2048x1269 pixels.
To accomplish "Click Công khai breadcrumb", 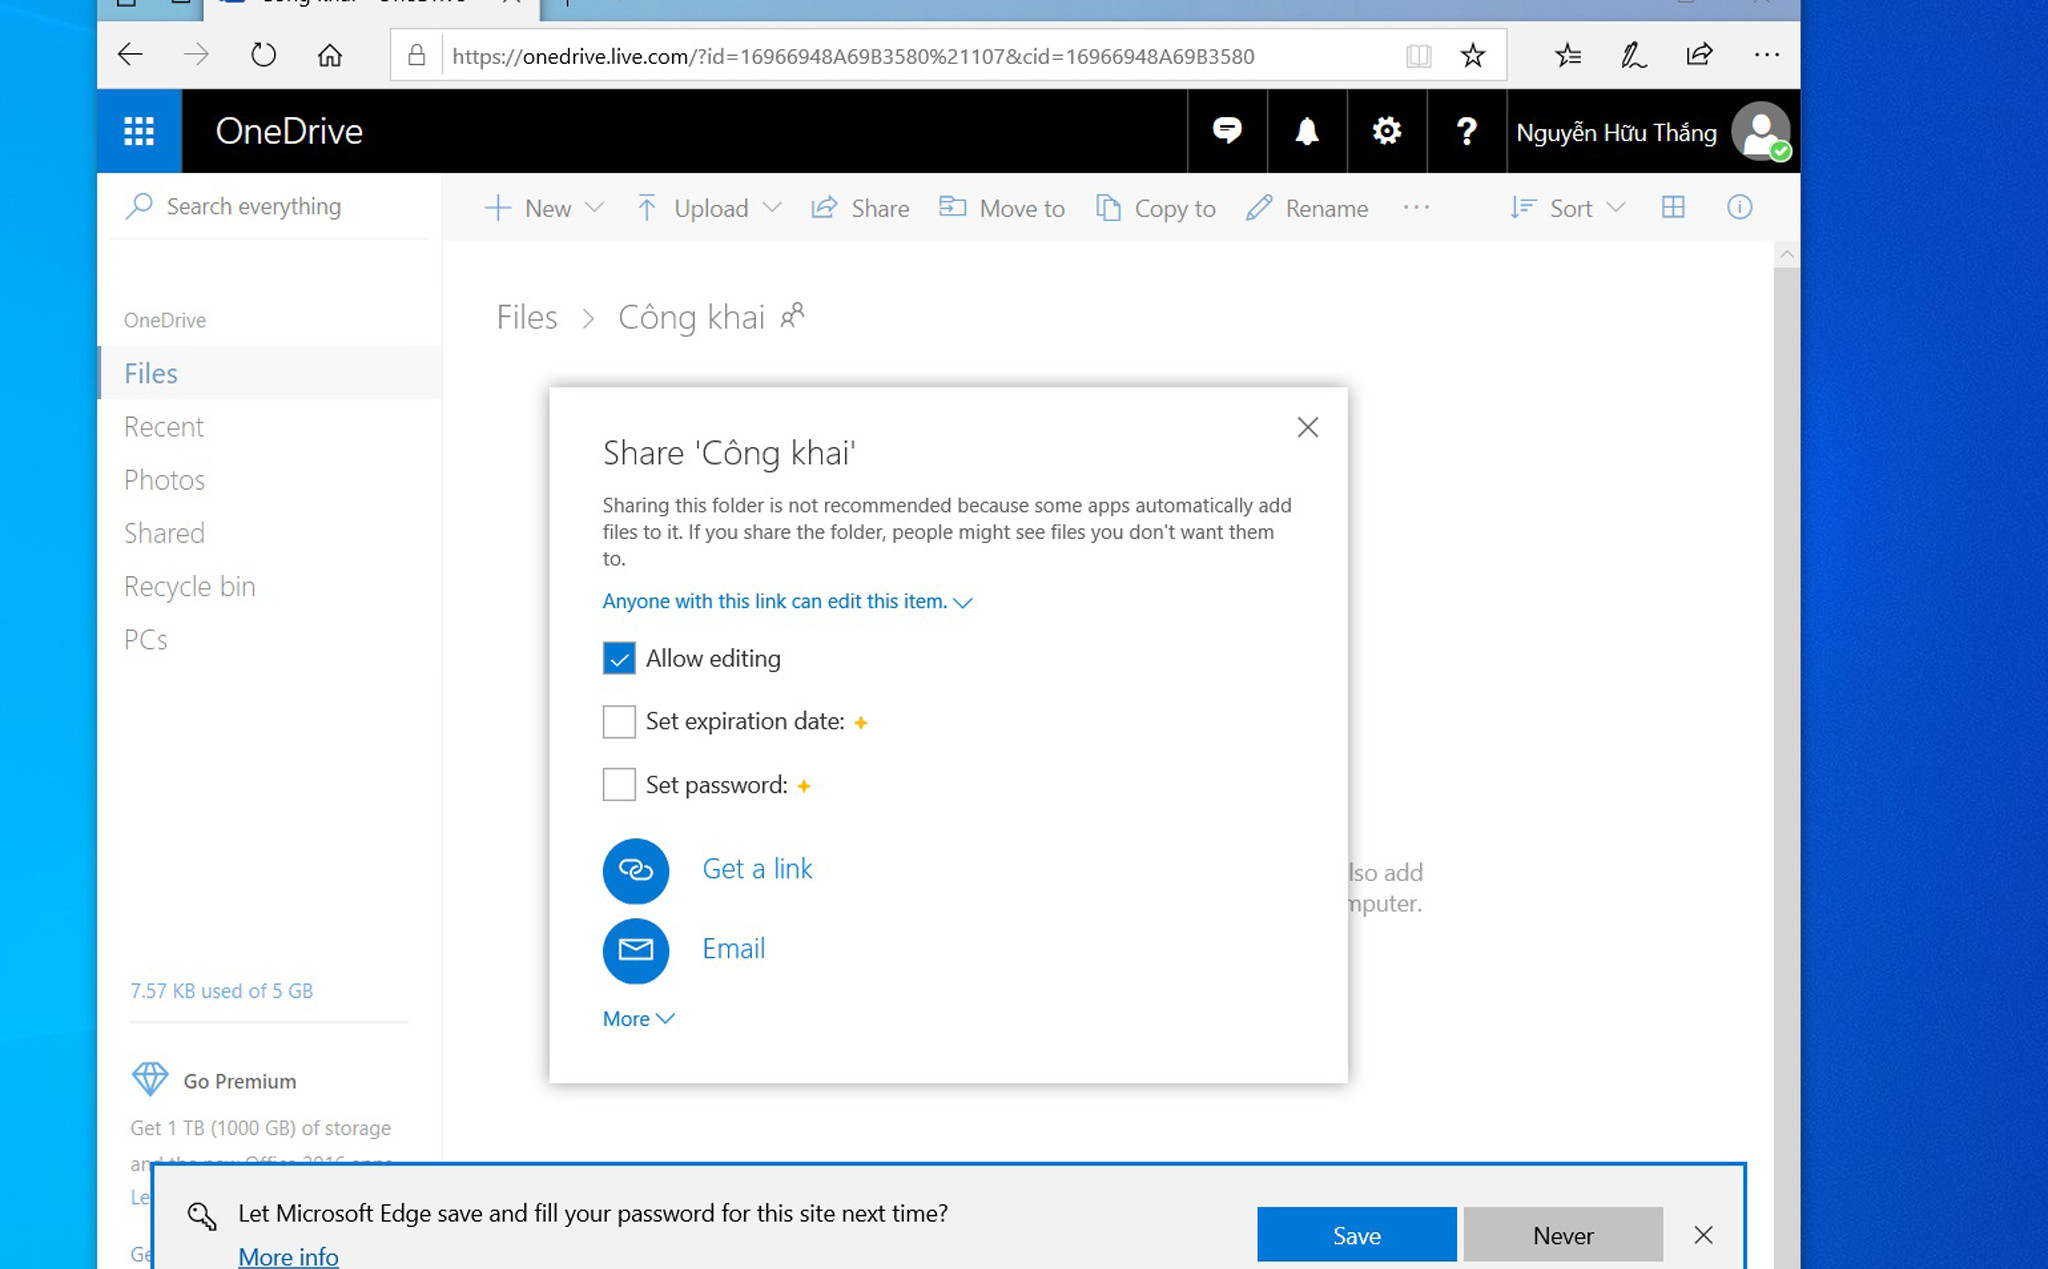I will coord(691,317).
